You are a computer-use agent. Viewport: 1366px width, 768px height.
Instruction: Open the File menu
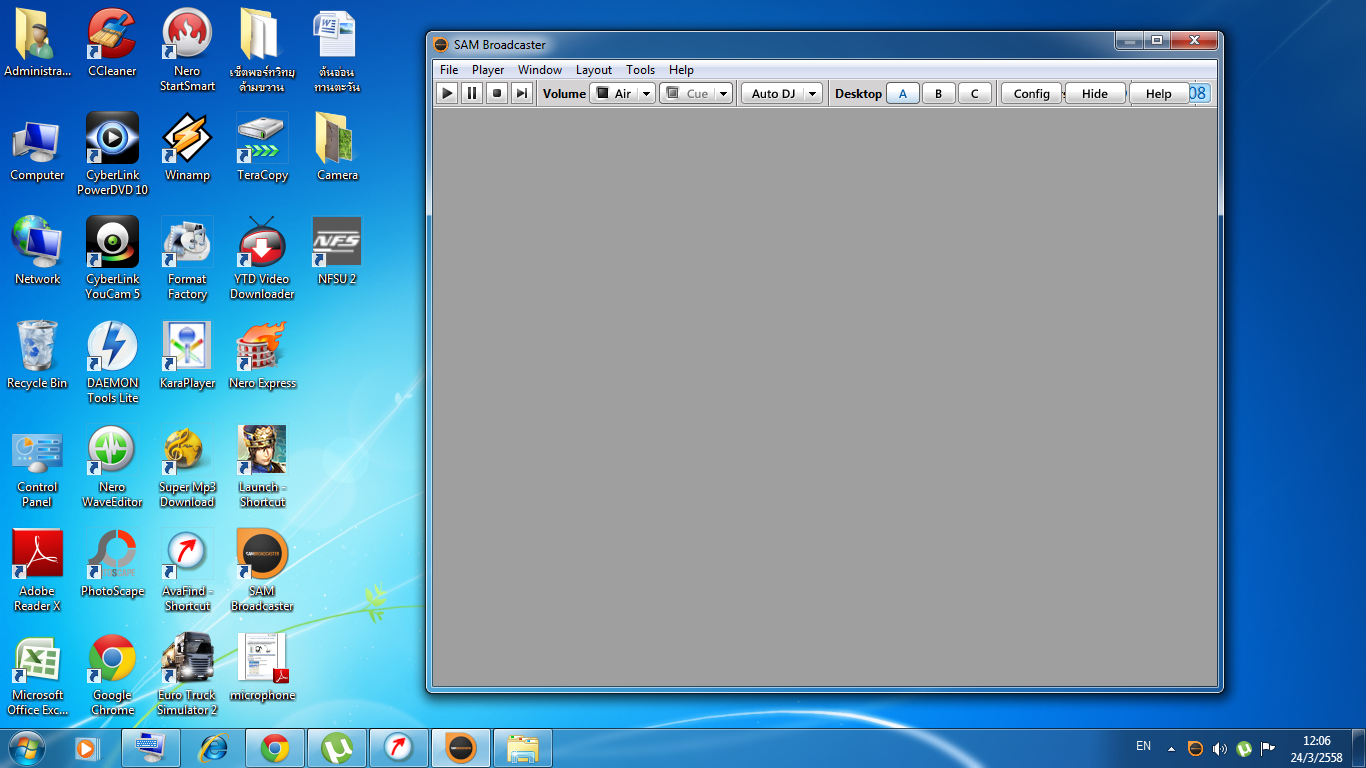click(x=449, y=70)
